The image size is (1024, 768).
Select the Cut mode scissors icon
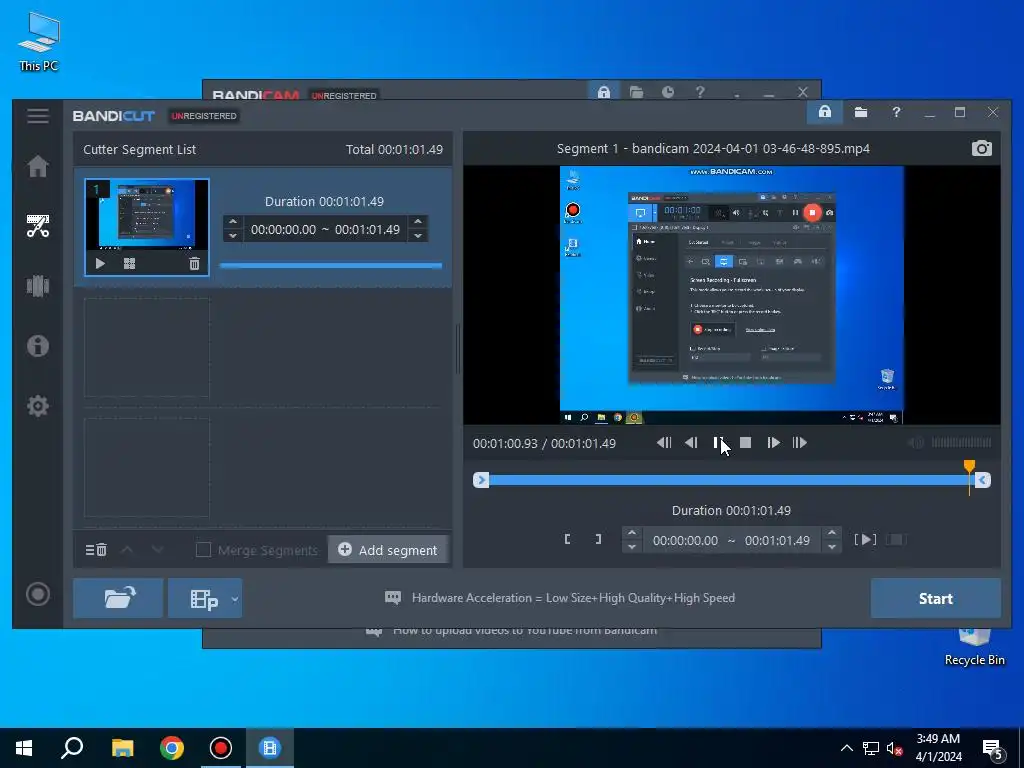[x=38, y=226]
